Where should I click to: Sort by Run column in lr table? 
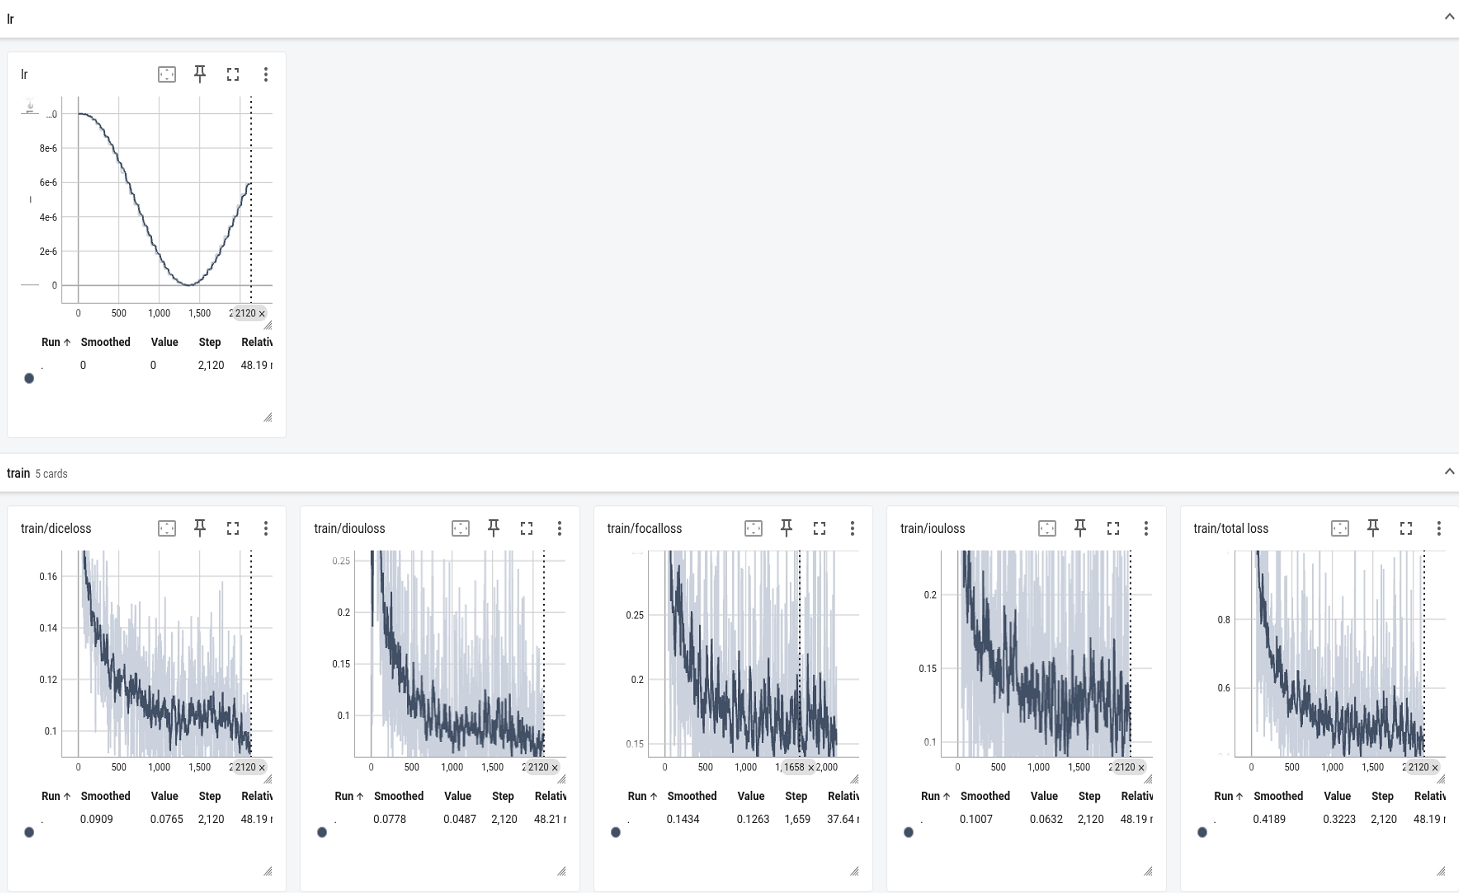tap(55, 342)
